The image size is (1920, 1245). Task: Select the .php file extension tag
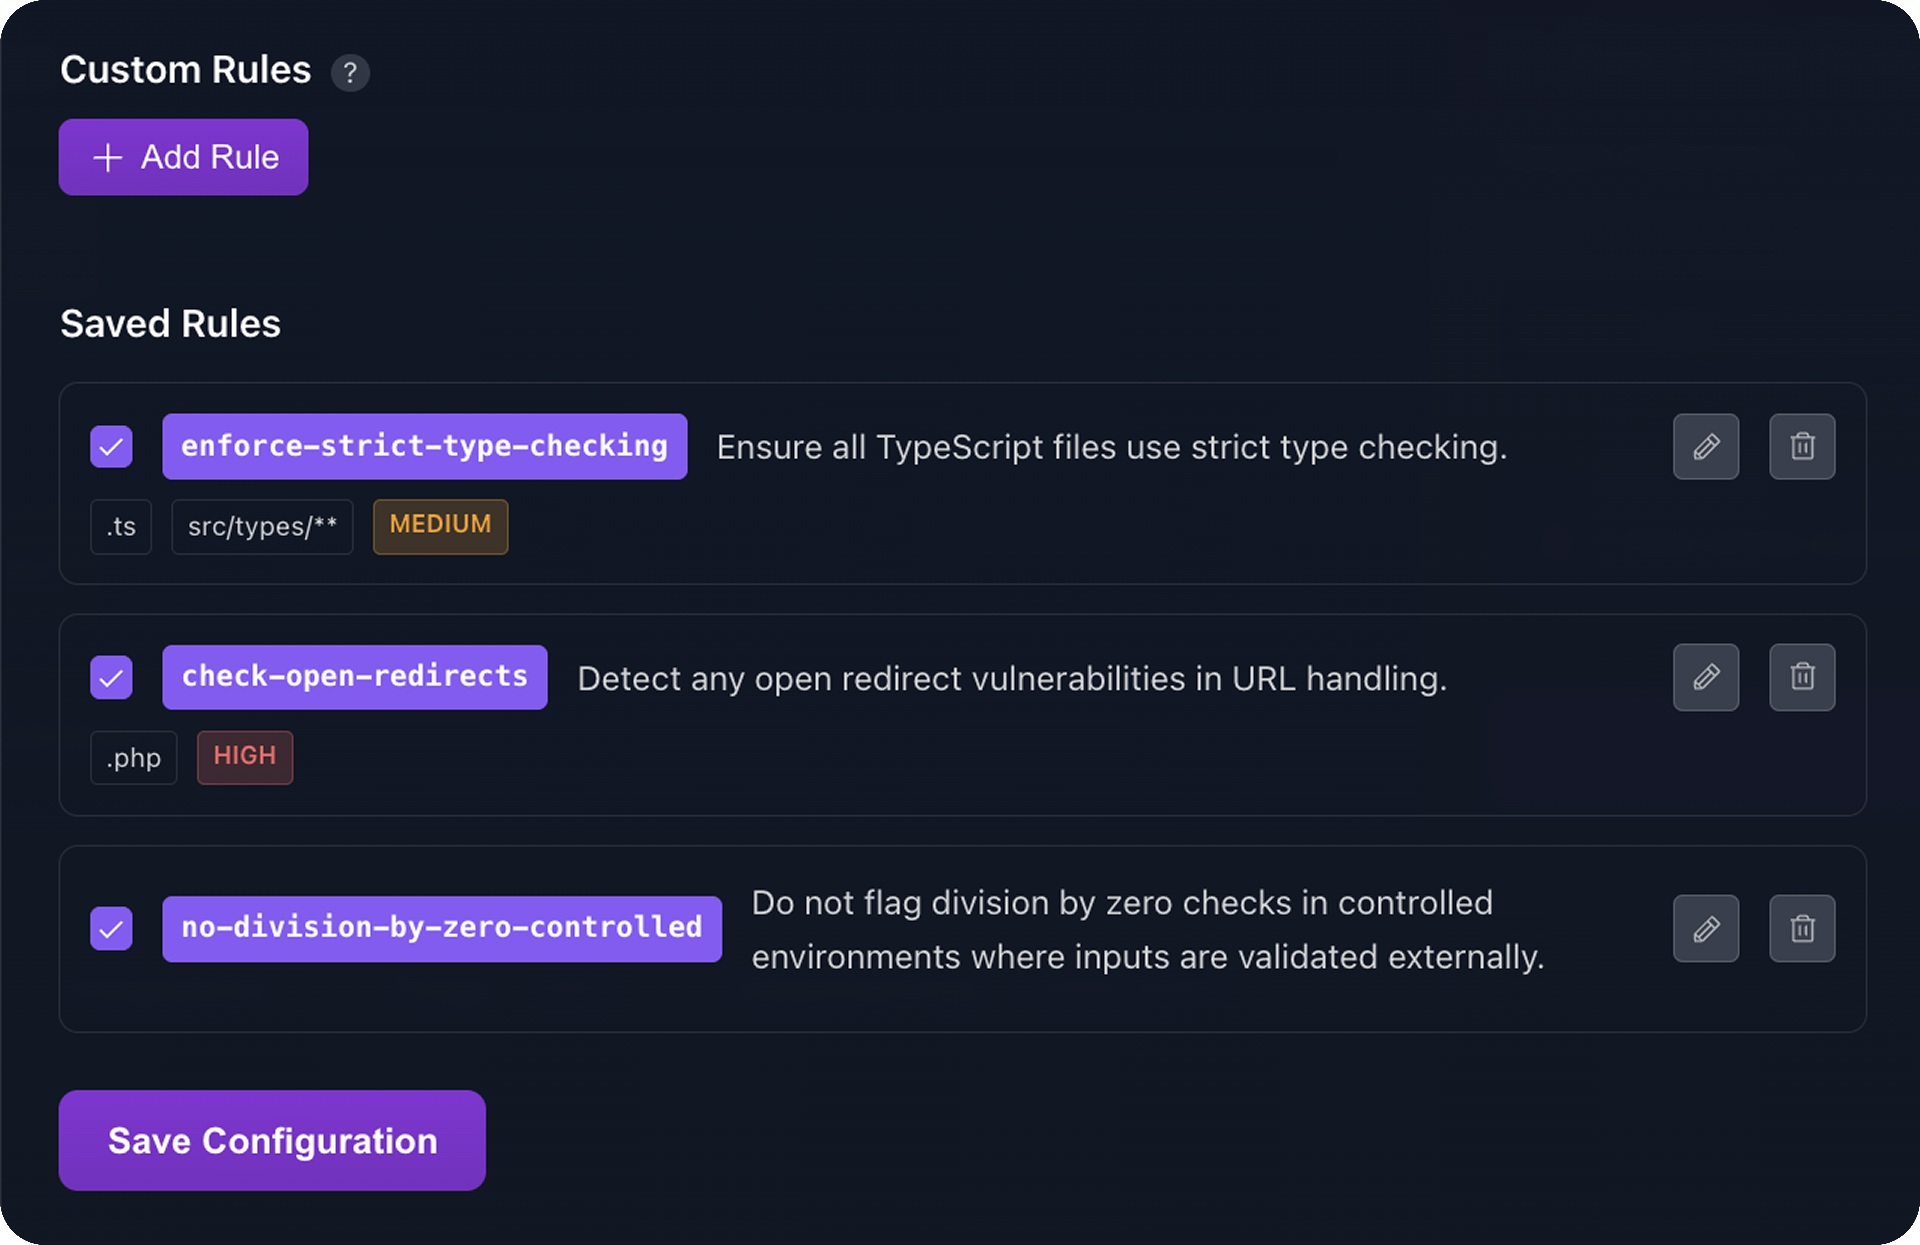click(x=133, y=758)
